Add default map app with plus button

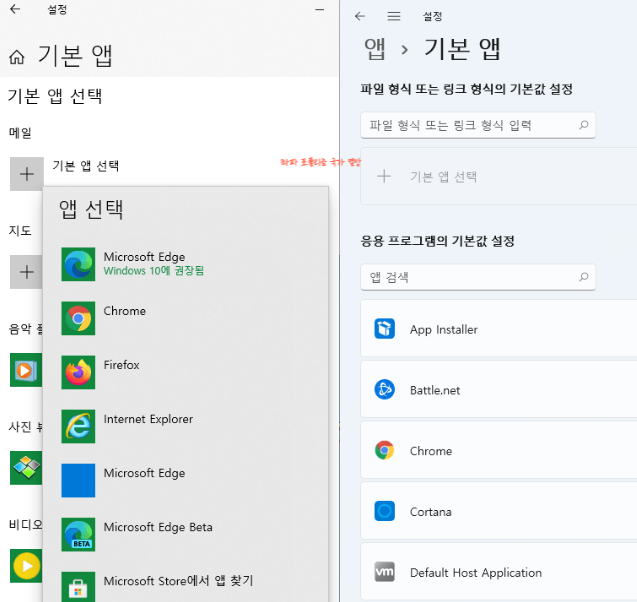point(26,272)
